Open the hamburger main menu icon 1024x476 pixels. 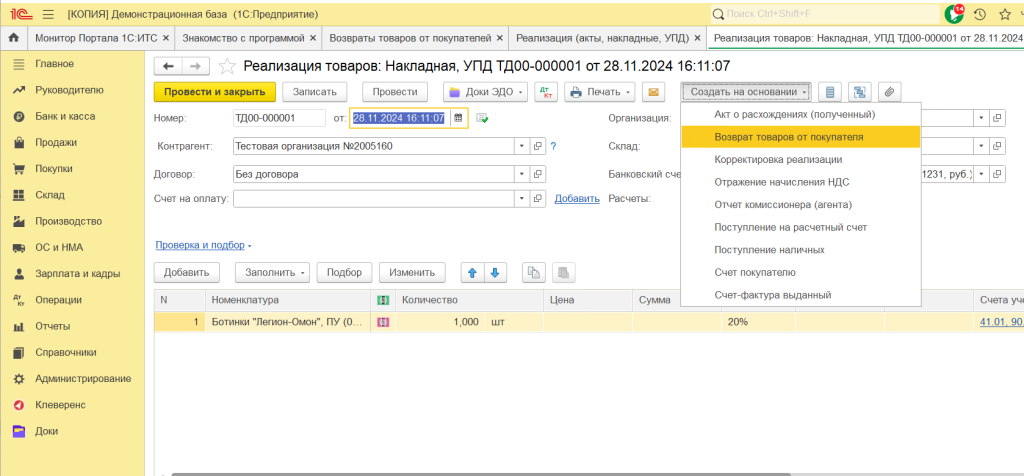tap(48, 14)
